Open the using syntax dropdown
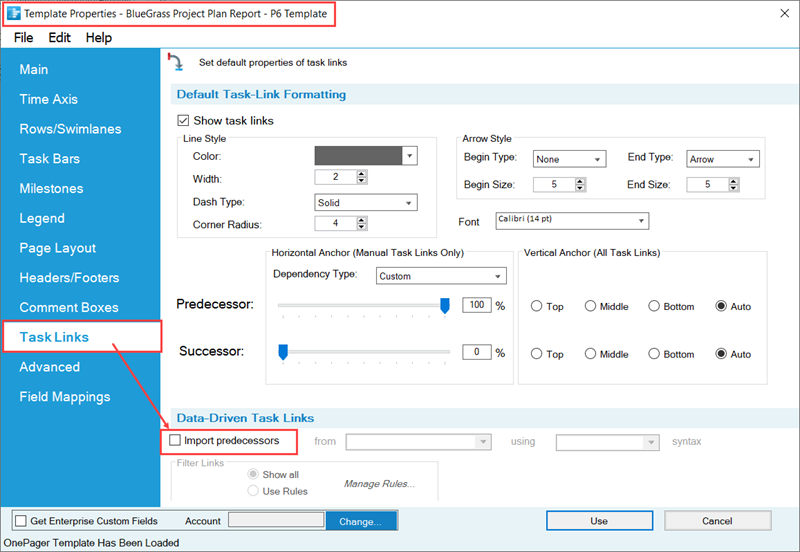This screenshot has height=552, width=800. (x=608, y=442)
